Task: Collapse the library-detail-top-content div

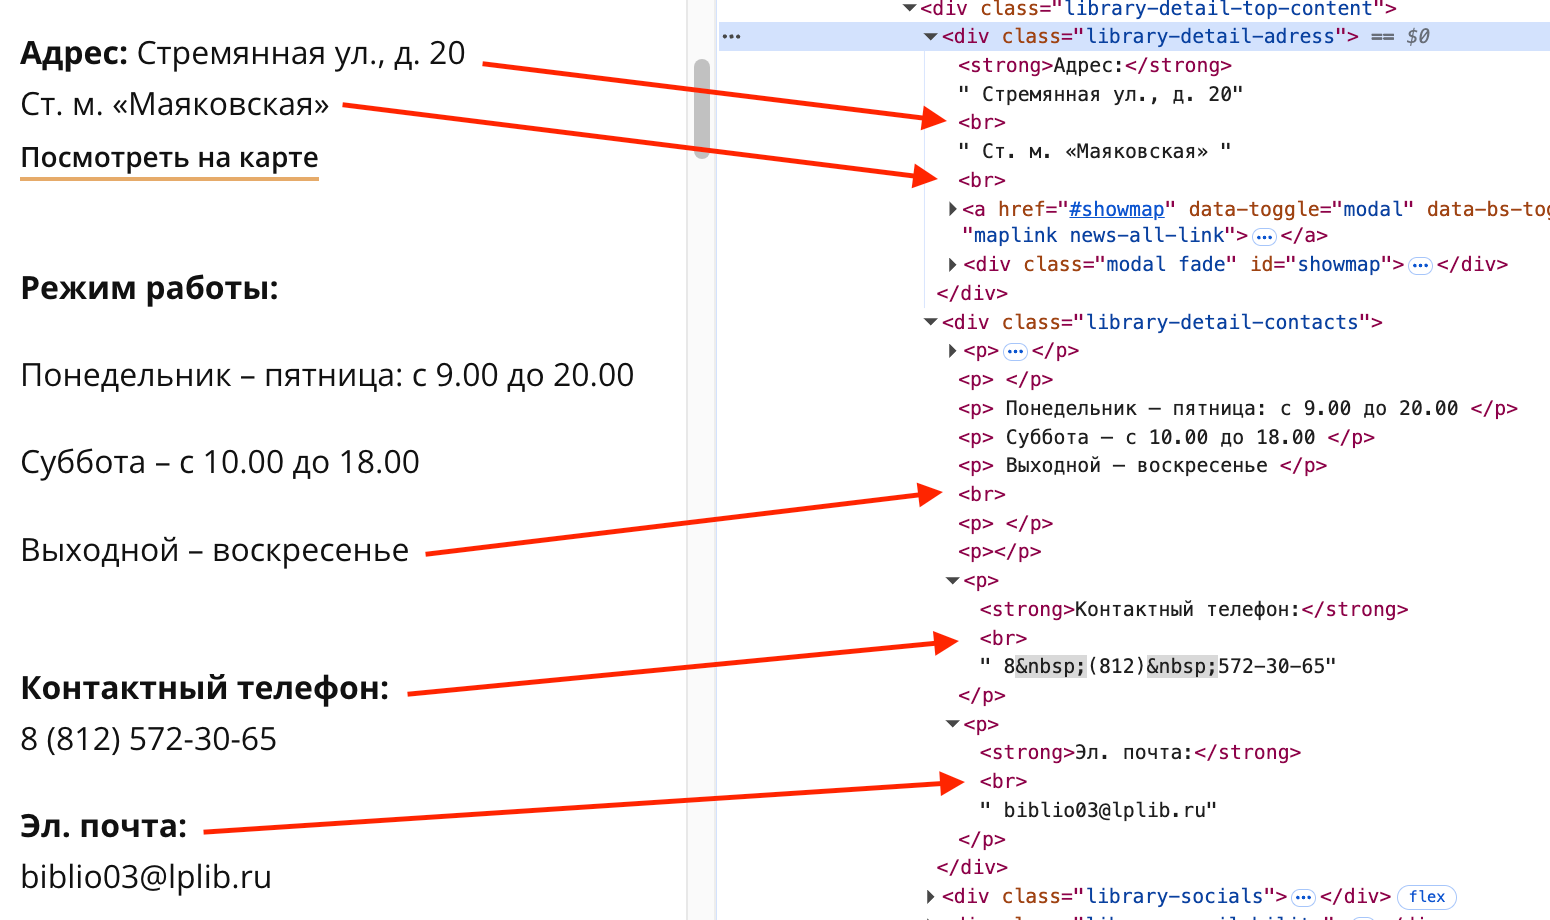Action: pyautogui.click(x=909, y=8)
